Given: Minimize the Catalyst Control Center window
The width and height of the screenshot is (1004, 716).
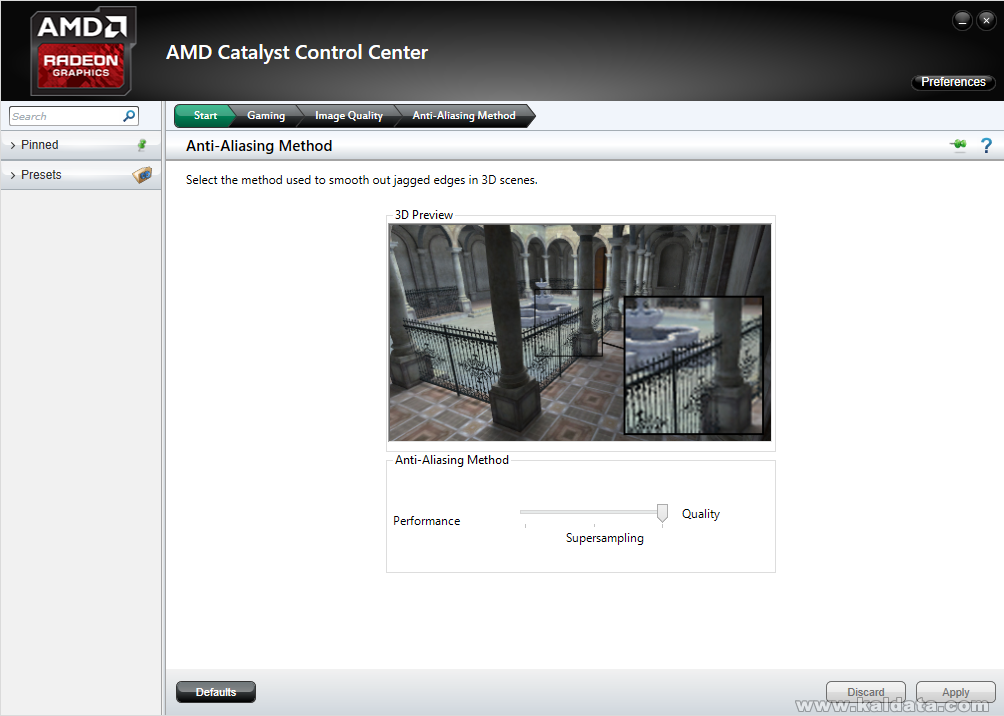Looking at the screenshot, I should (962, 20).
